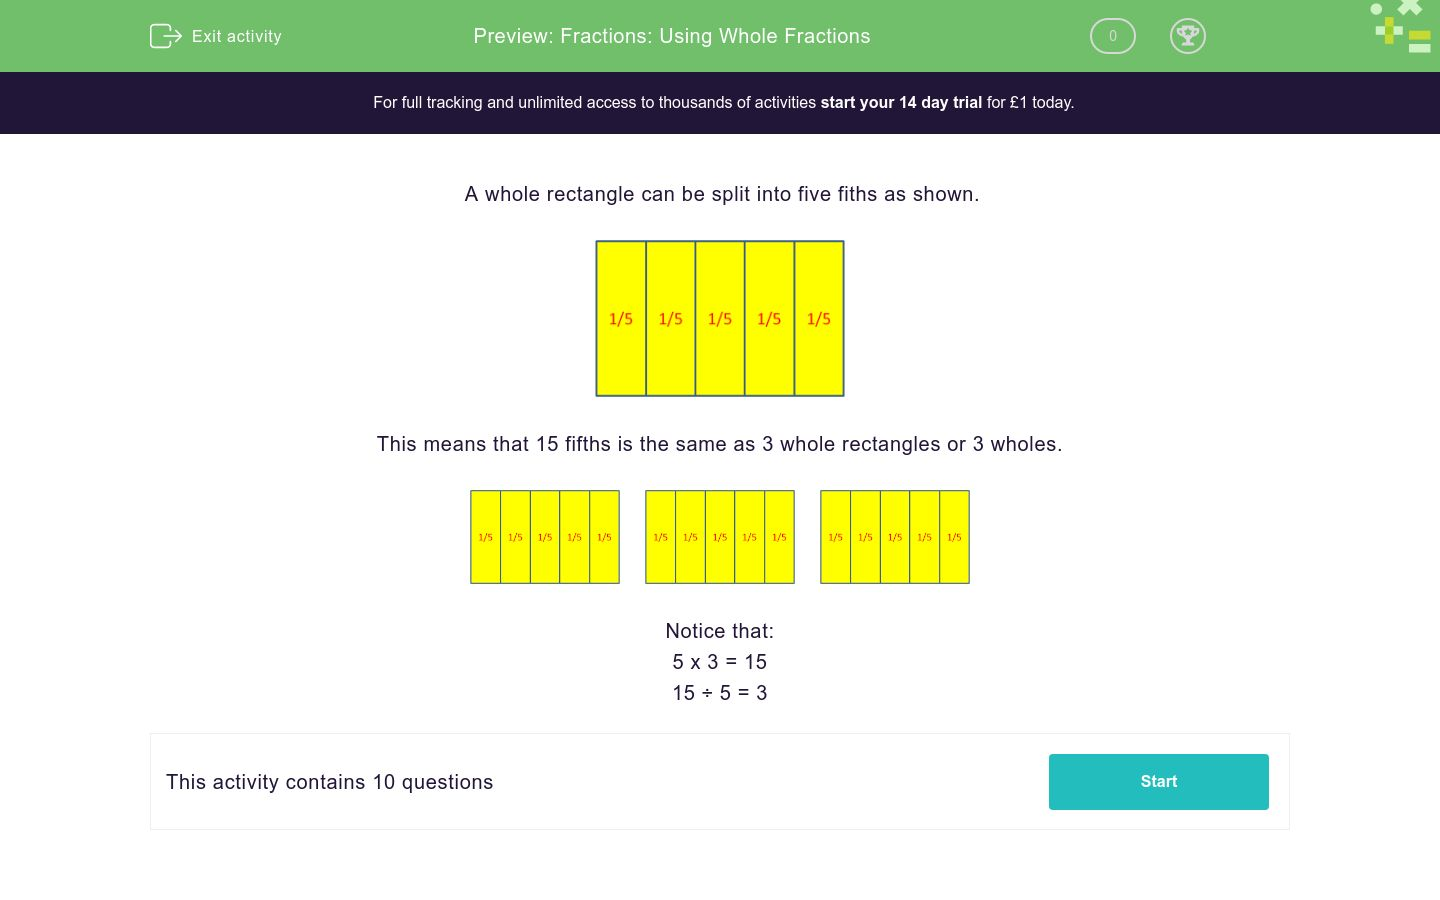Click the activity title in the header
Image resolution: width=1440 pixels, height=900 pixels.
[x=671, y=36]
